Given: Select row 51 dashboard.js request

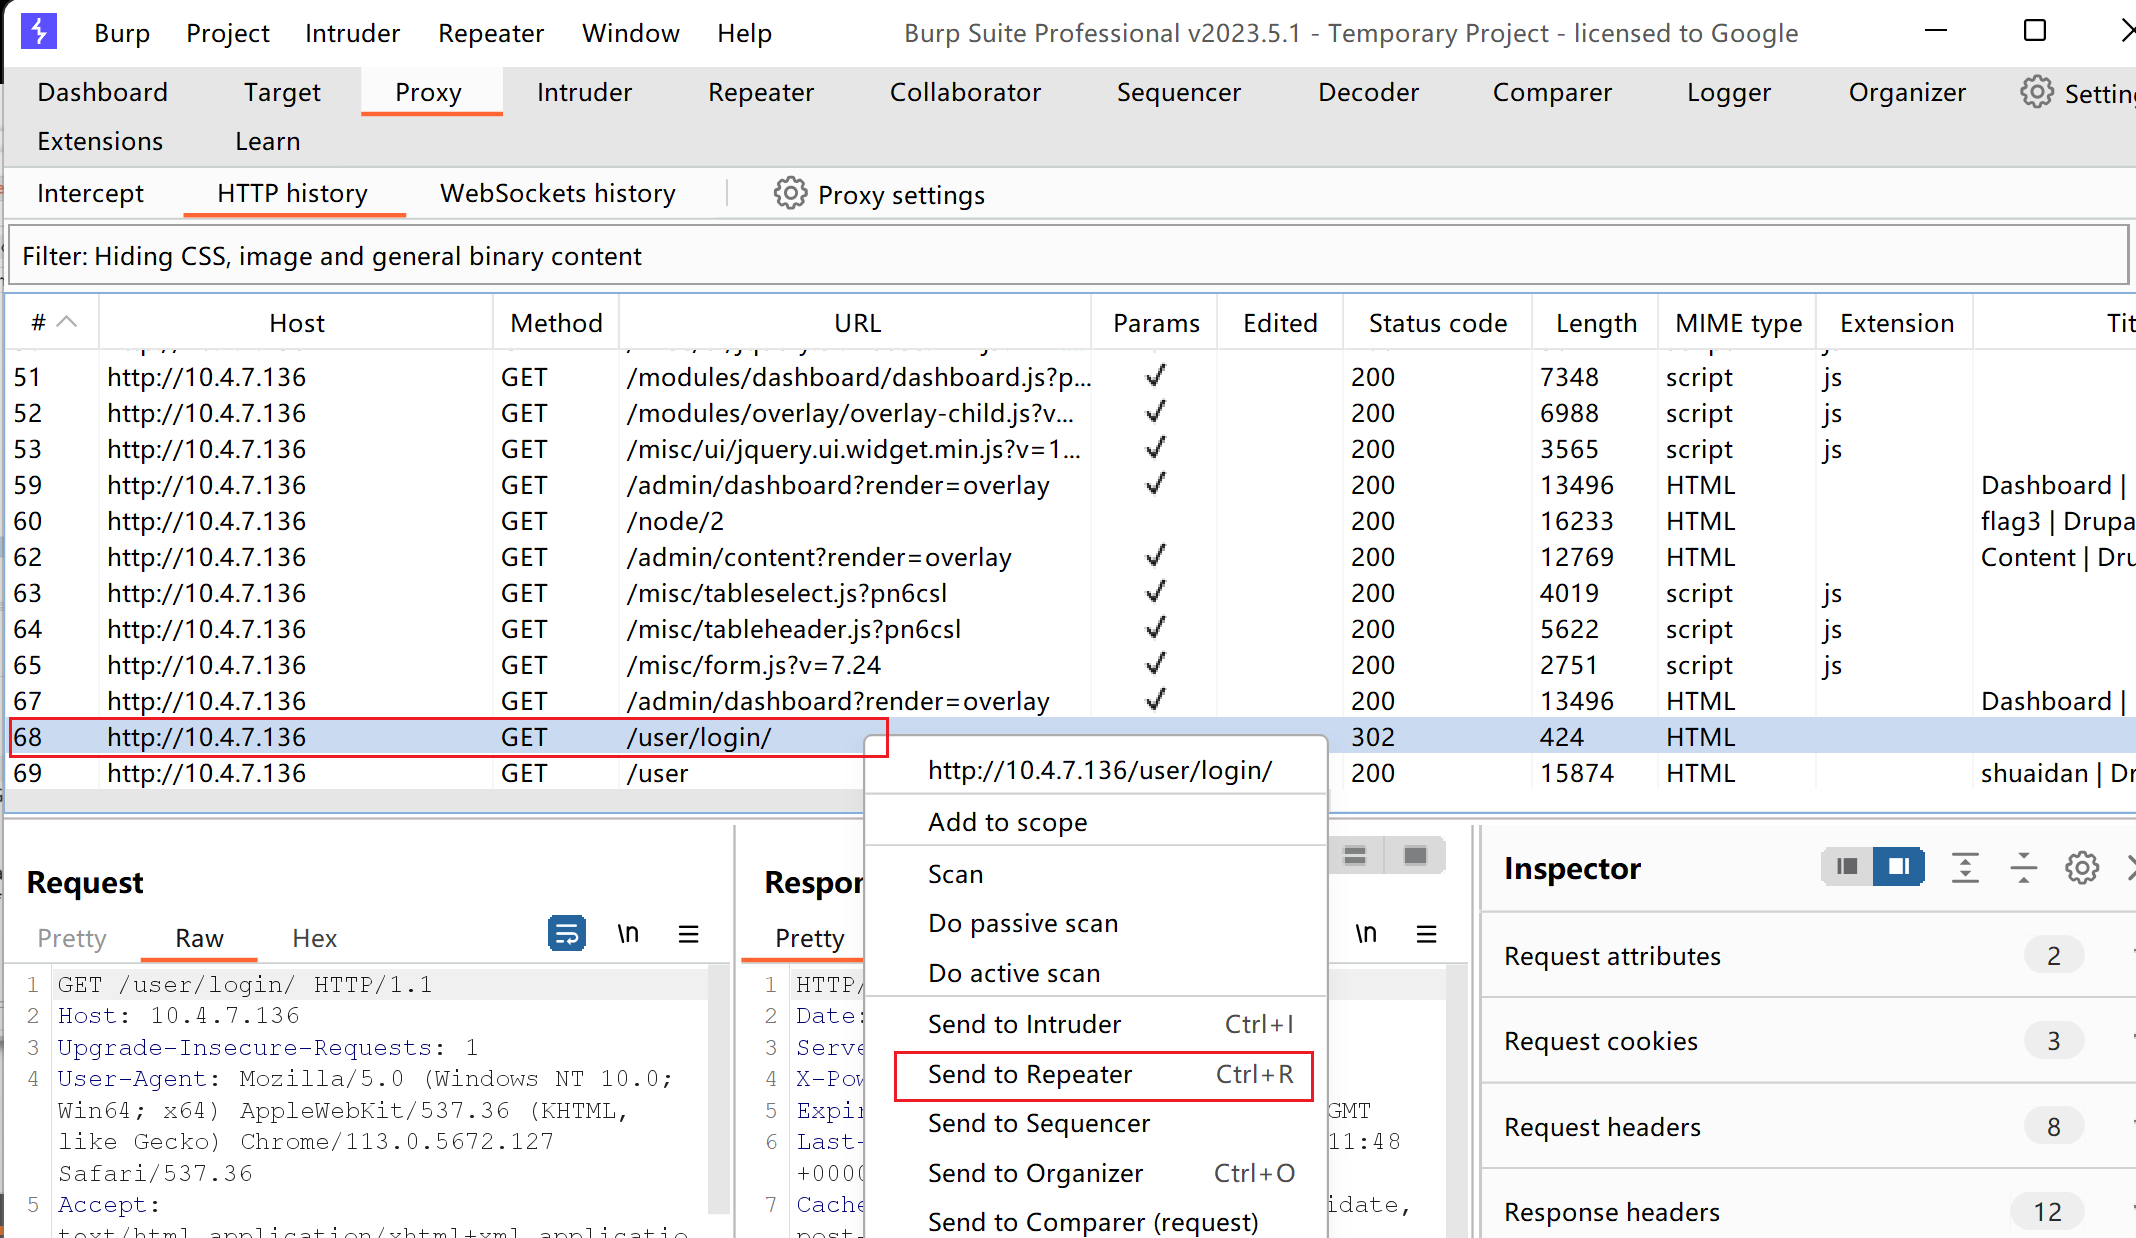Looking at the screenshot, I should pos(1070,377).
